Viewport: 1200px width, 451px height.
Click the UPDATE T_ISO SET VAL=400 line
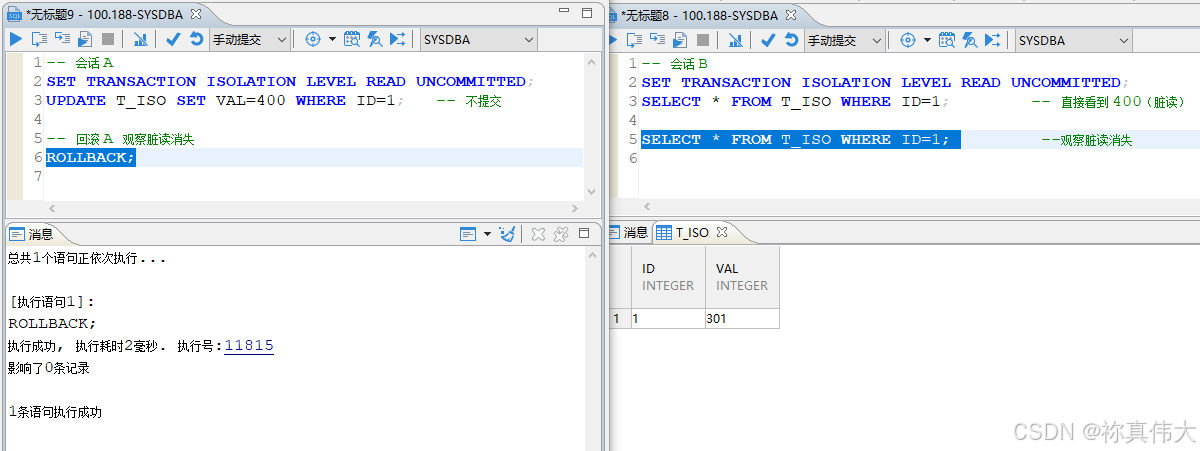click(x=226, y=100)
